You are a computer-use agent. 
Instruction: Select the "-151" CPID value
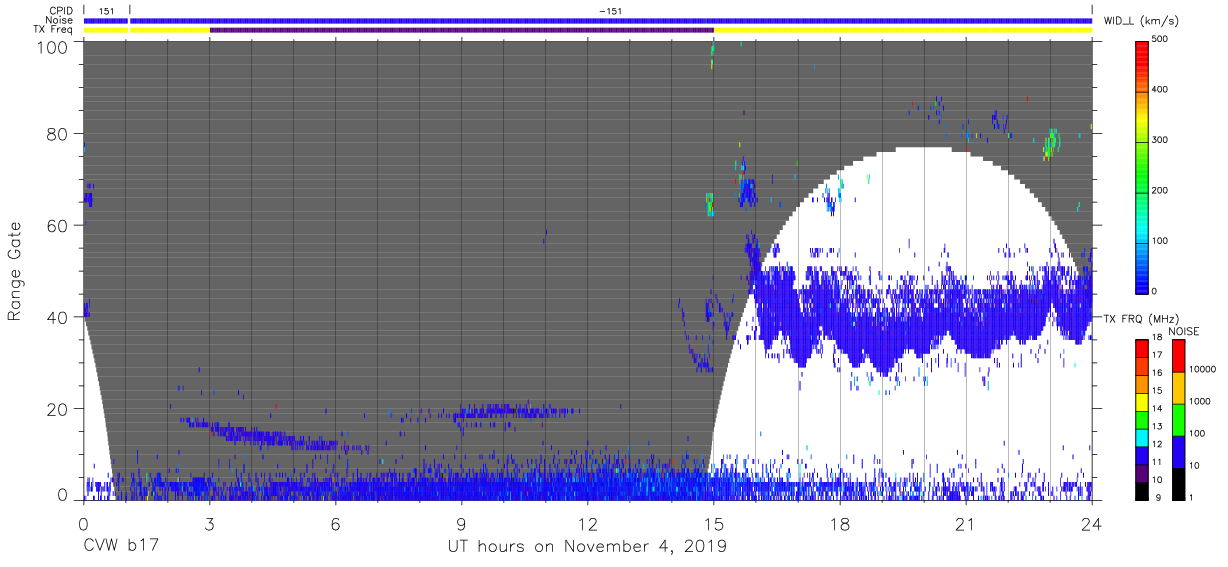coord(610,11)
